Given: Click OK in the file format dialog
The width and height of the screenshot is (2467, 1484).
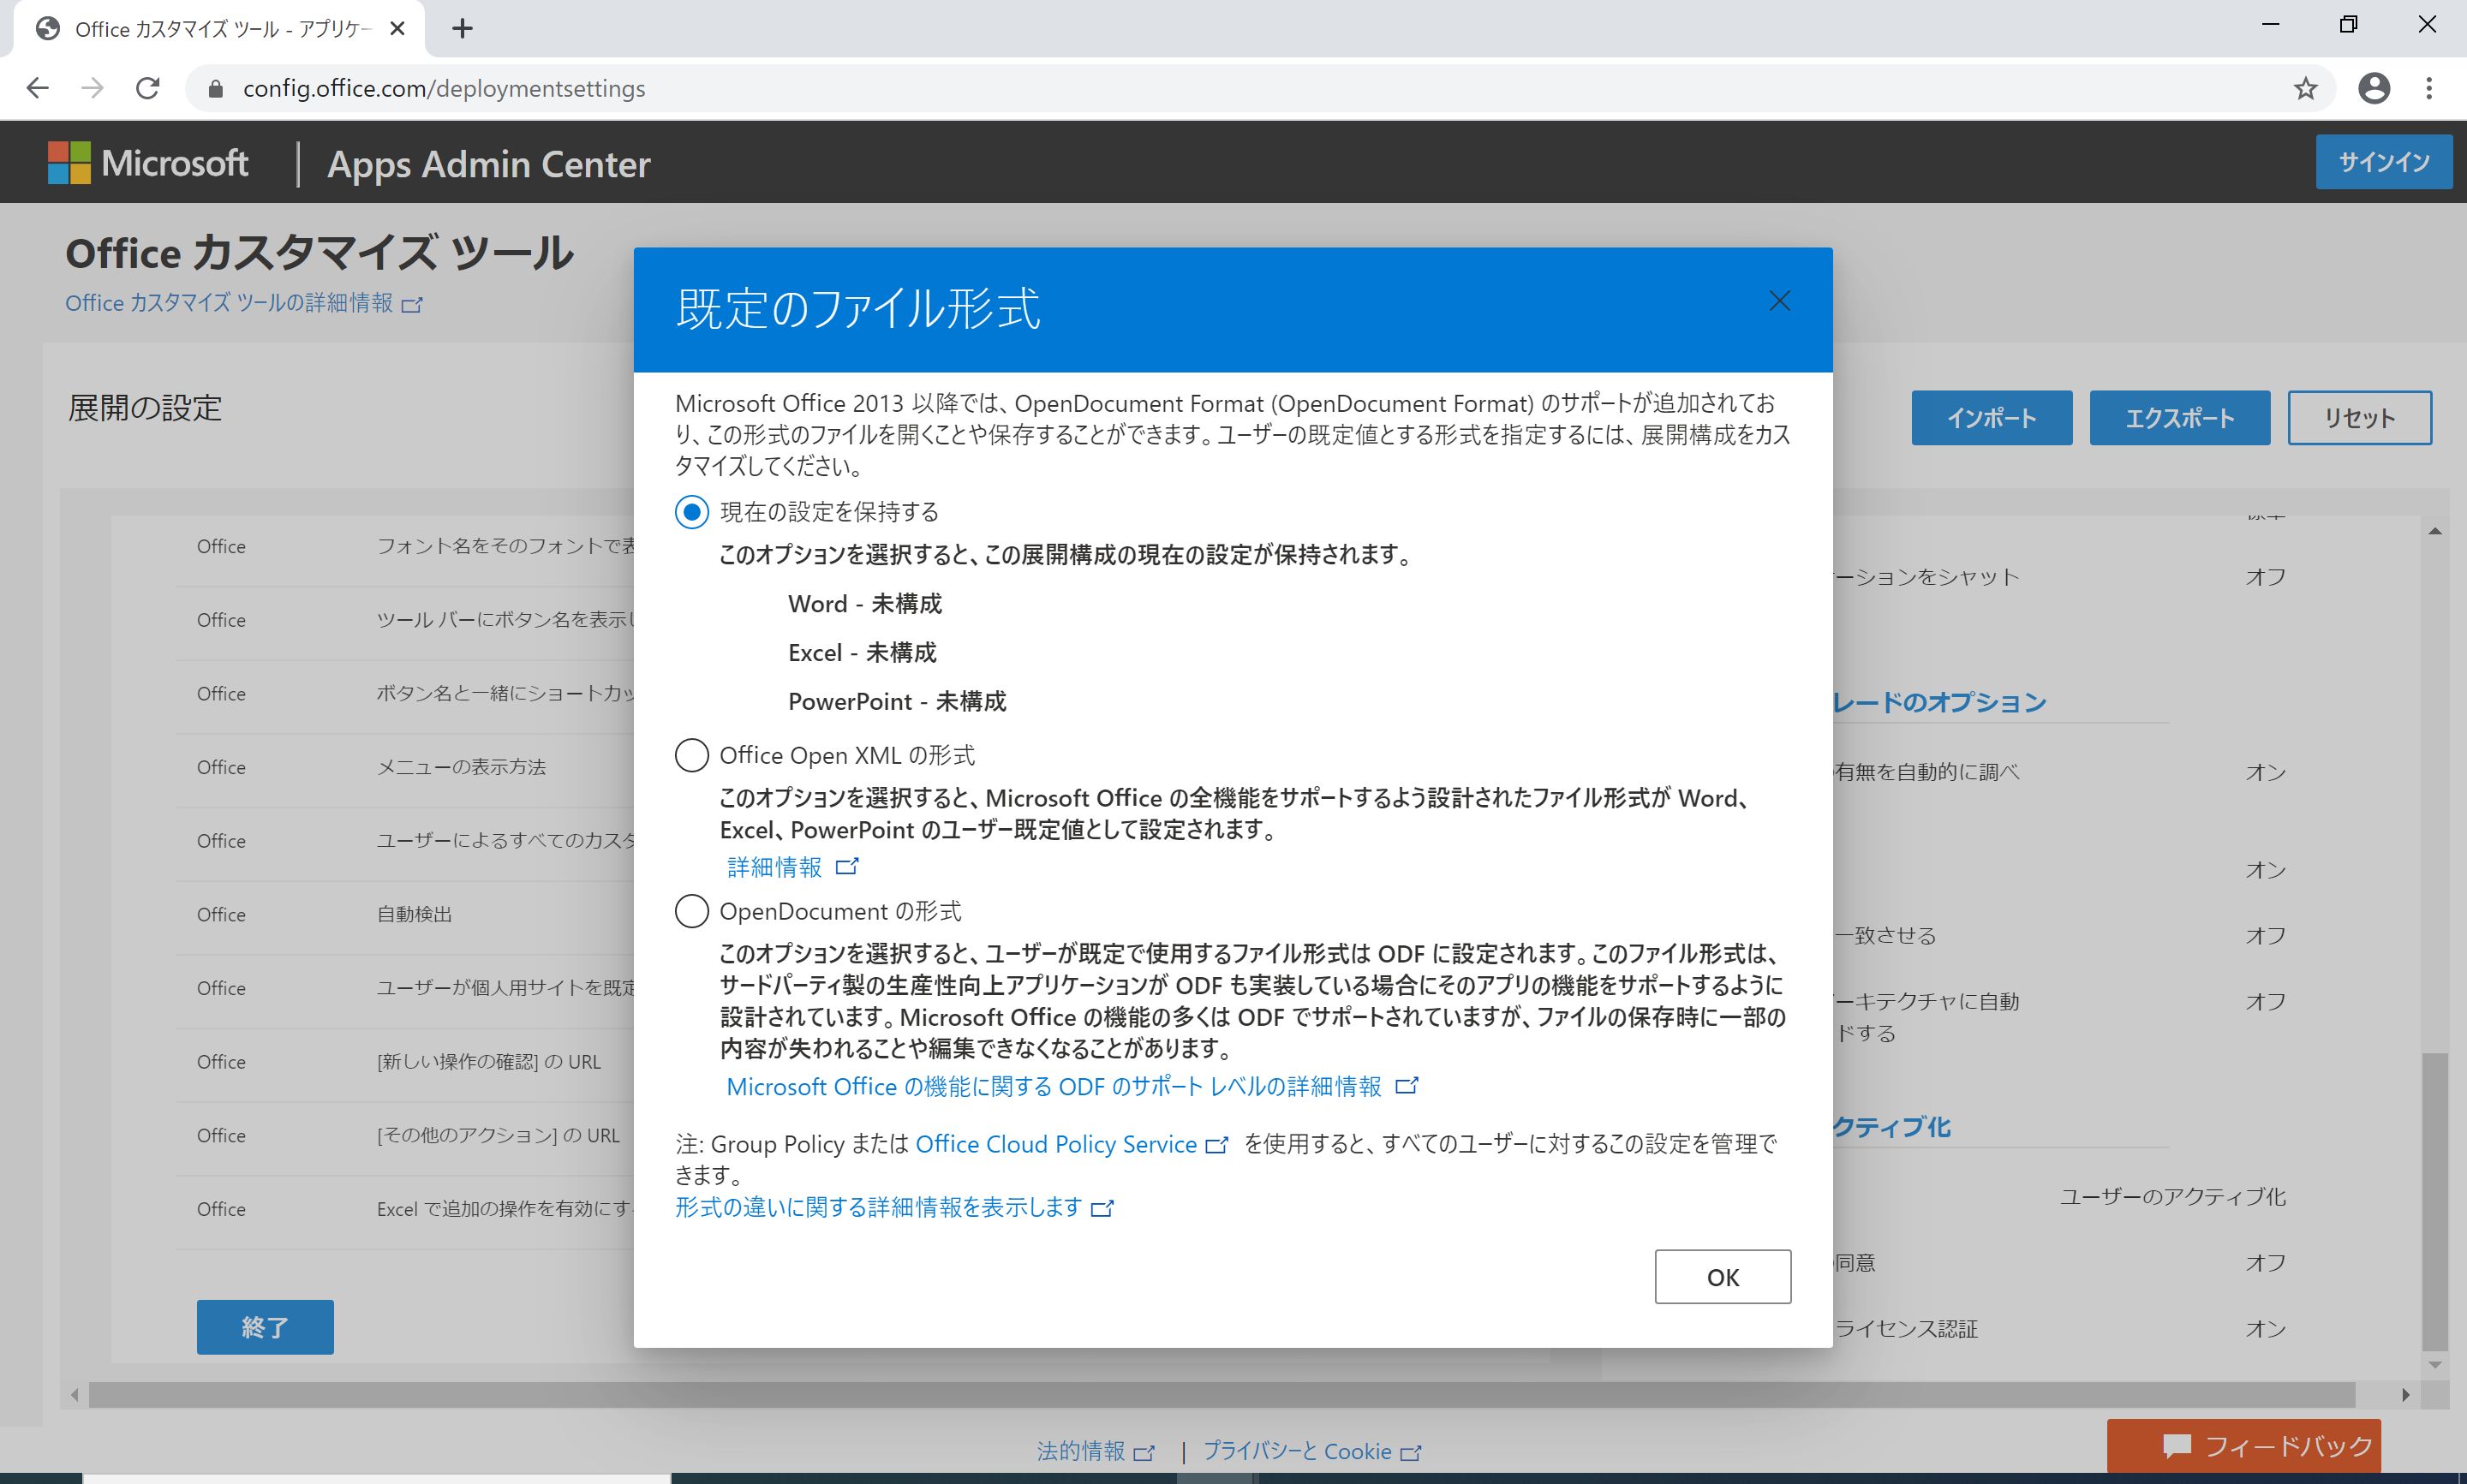Looking at the screenshot, I should click(x=1722, y=1277).
